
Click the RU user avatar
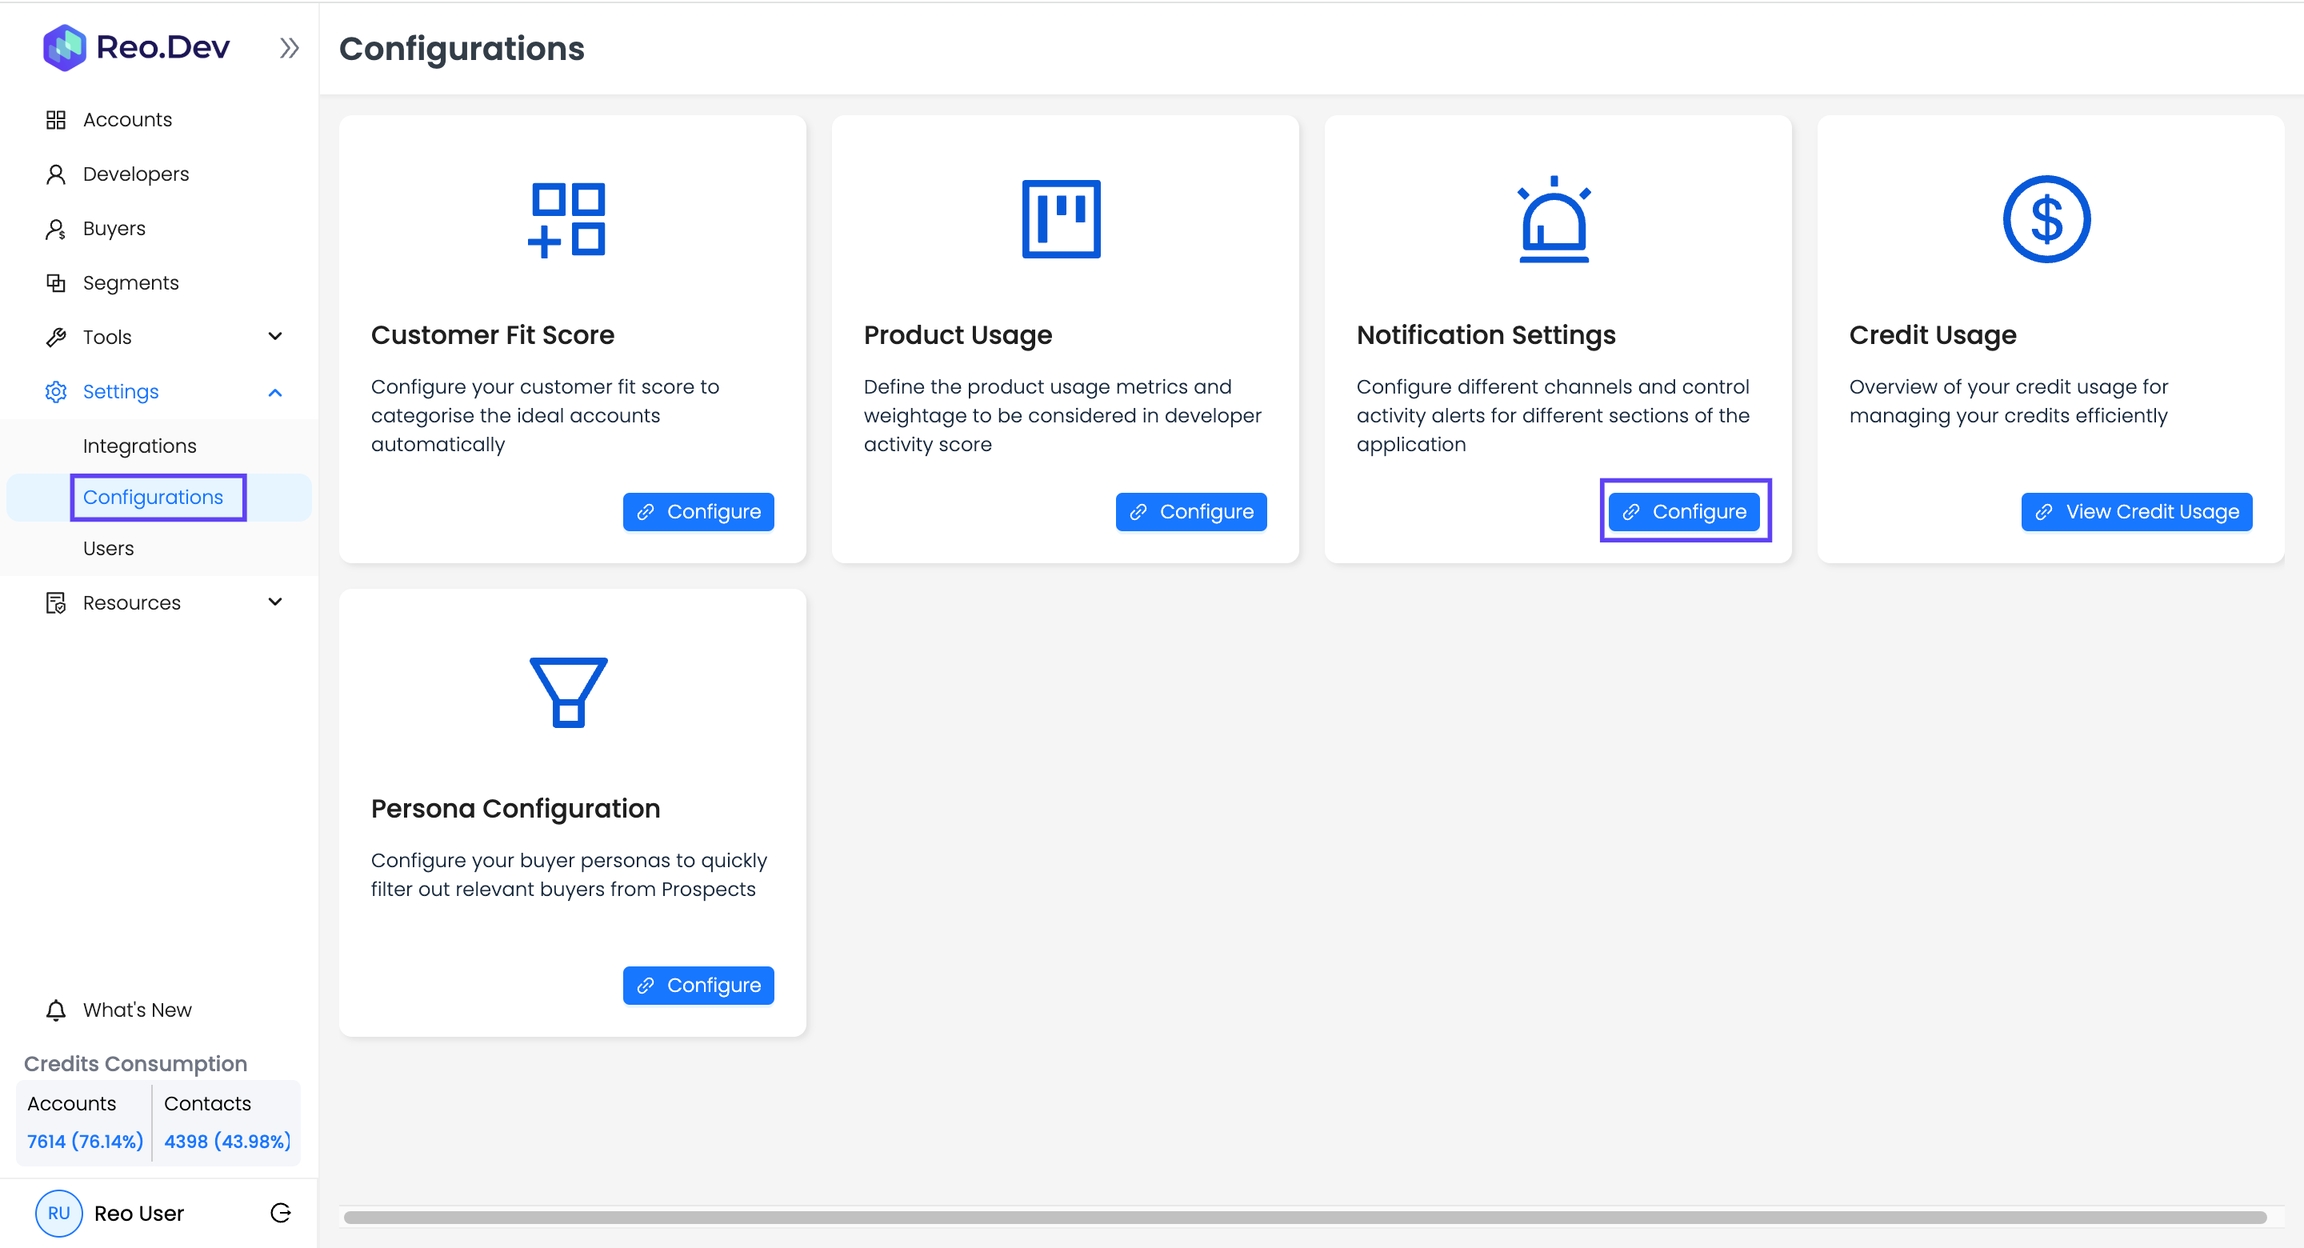click(59, 1213)
